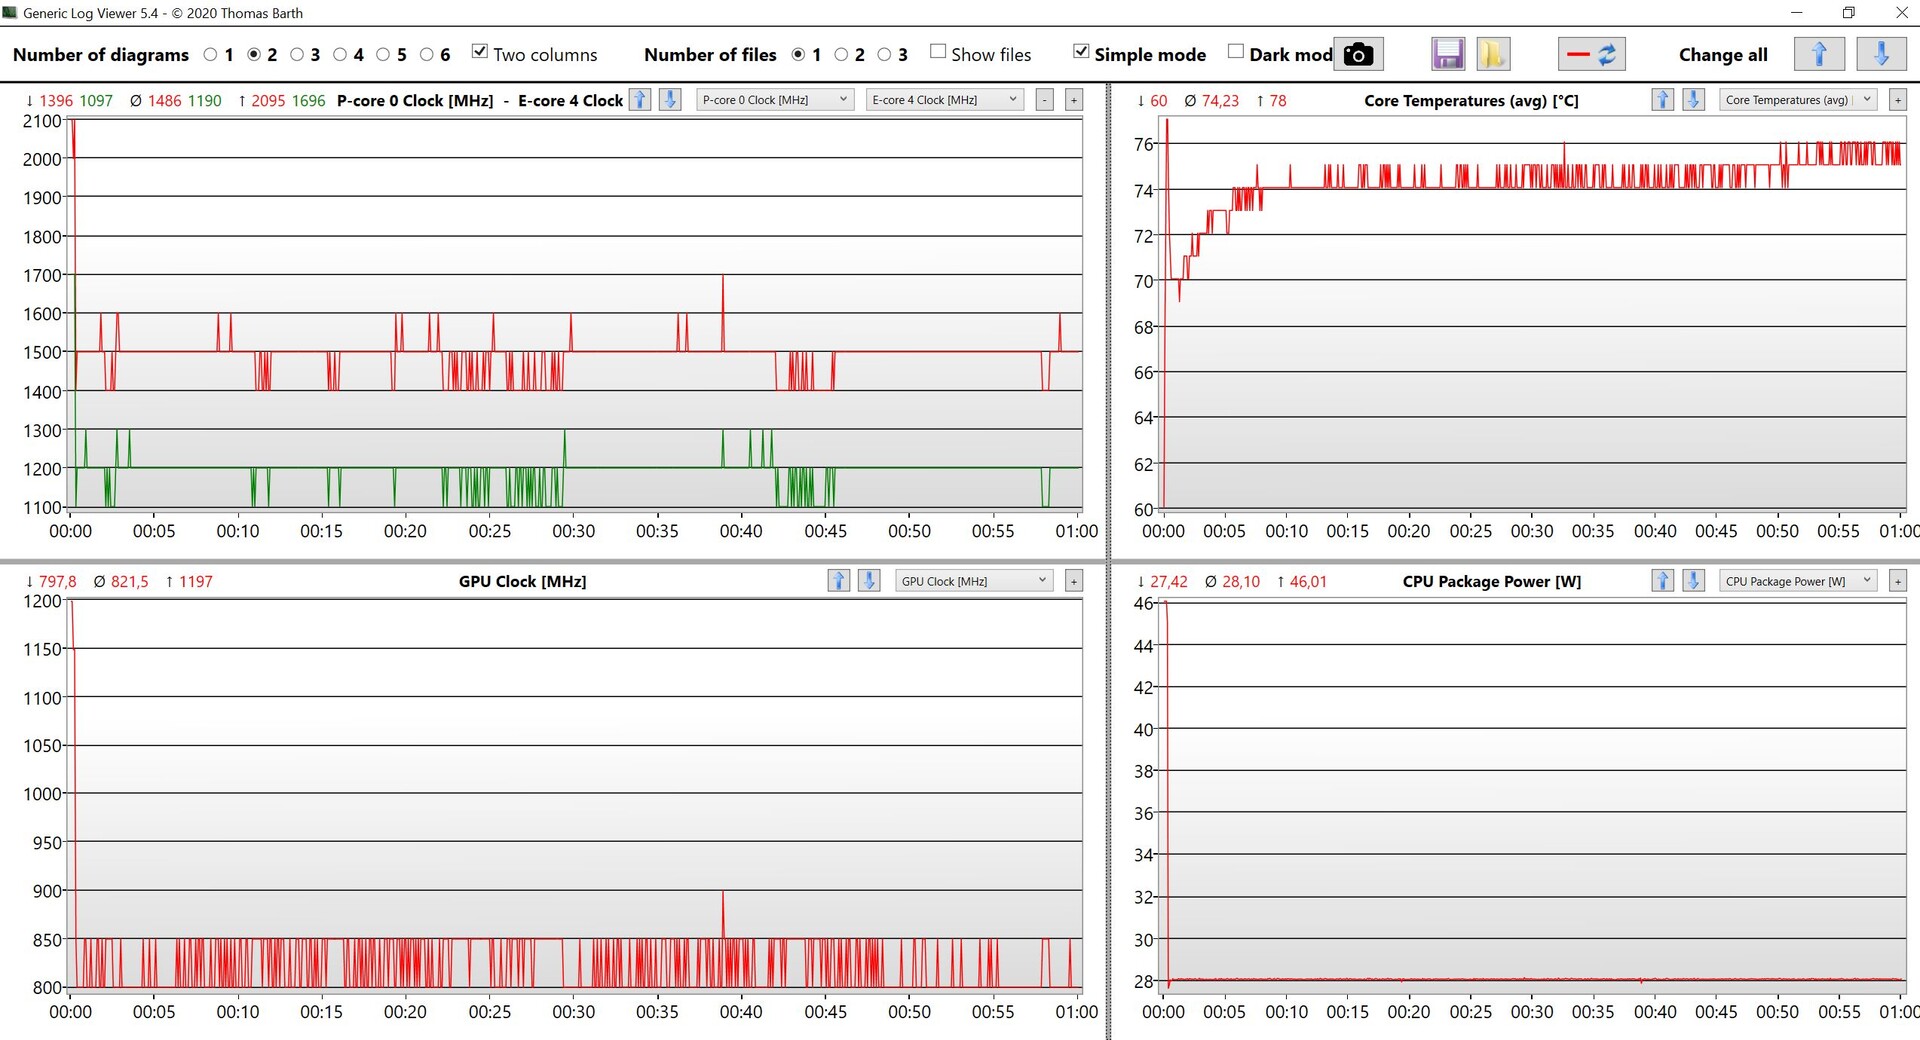
Task: Enable Dark mode checkbox
Action: coord(1236,52)
